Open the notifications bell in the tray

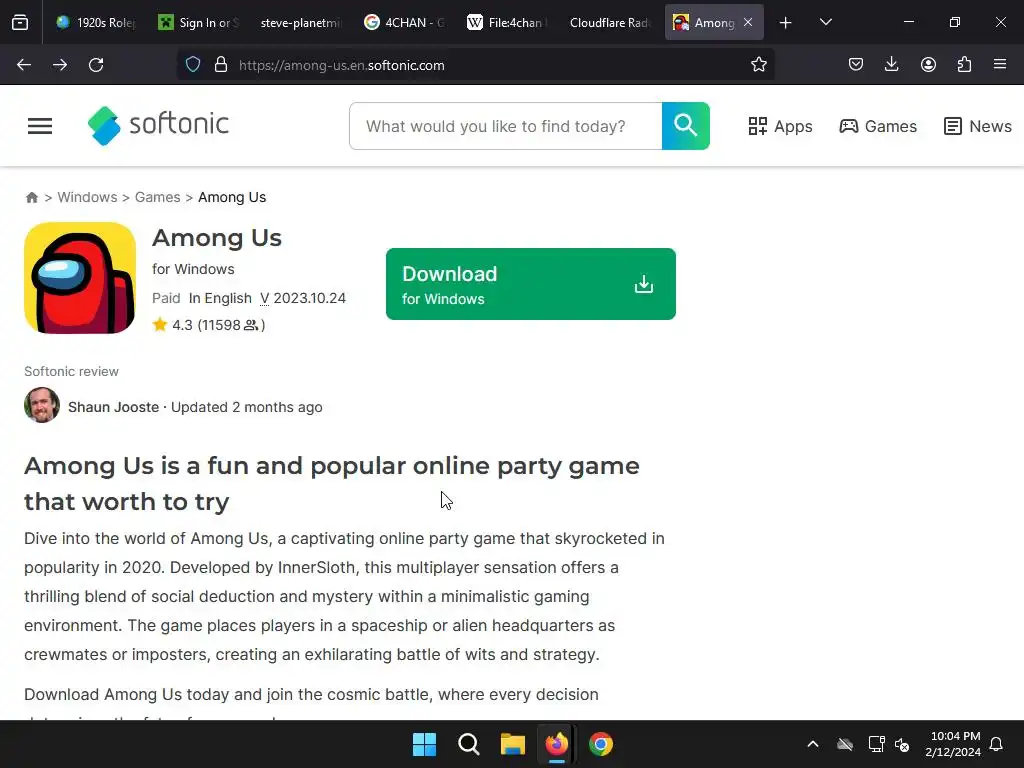(997, 744)
